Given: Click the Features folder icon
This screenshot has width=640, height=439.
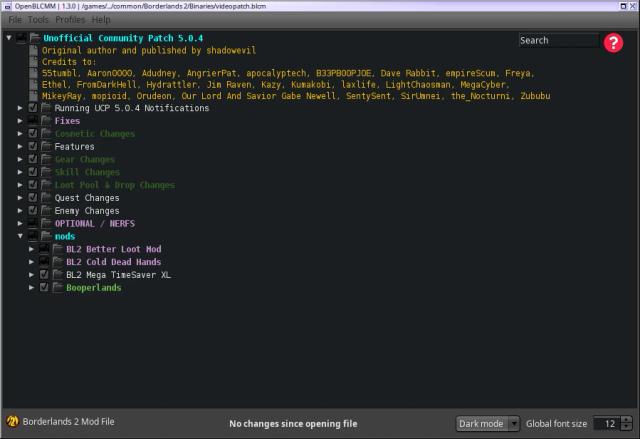Looking at the screenshot, I should click(46, 147).
